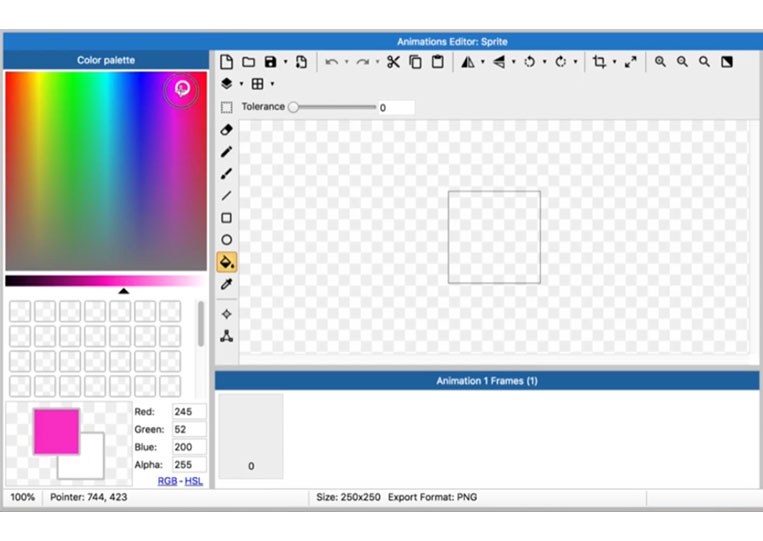This screenshot has height=541, width=763.
Task: Create a new image file
Action: [x=226, y=62]
